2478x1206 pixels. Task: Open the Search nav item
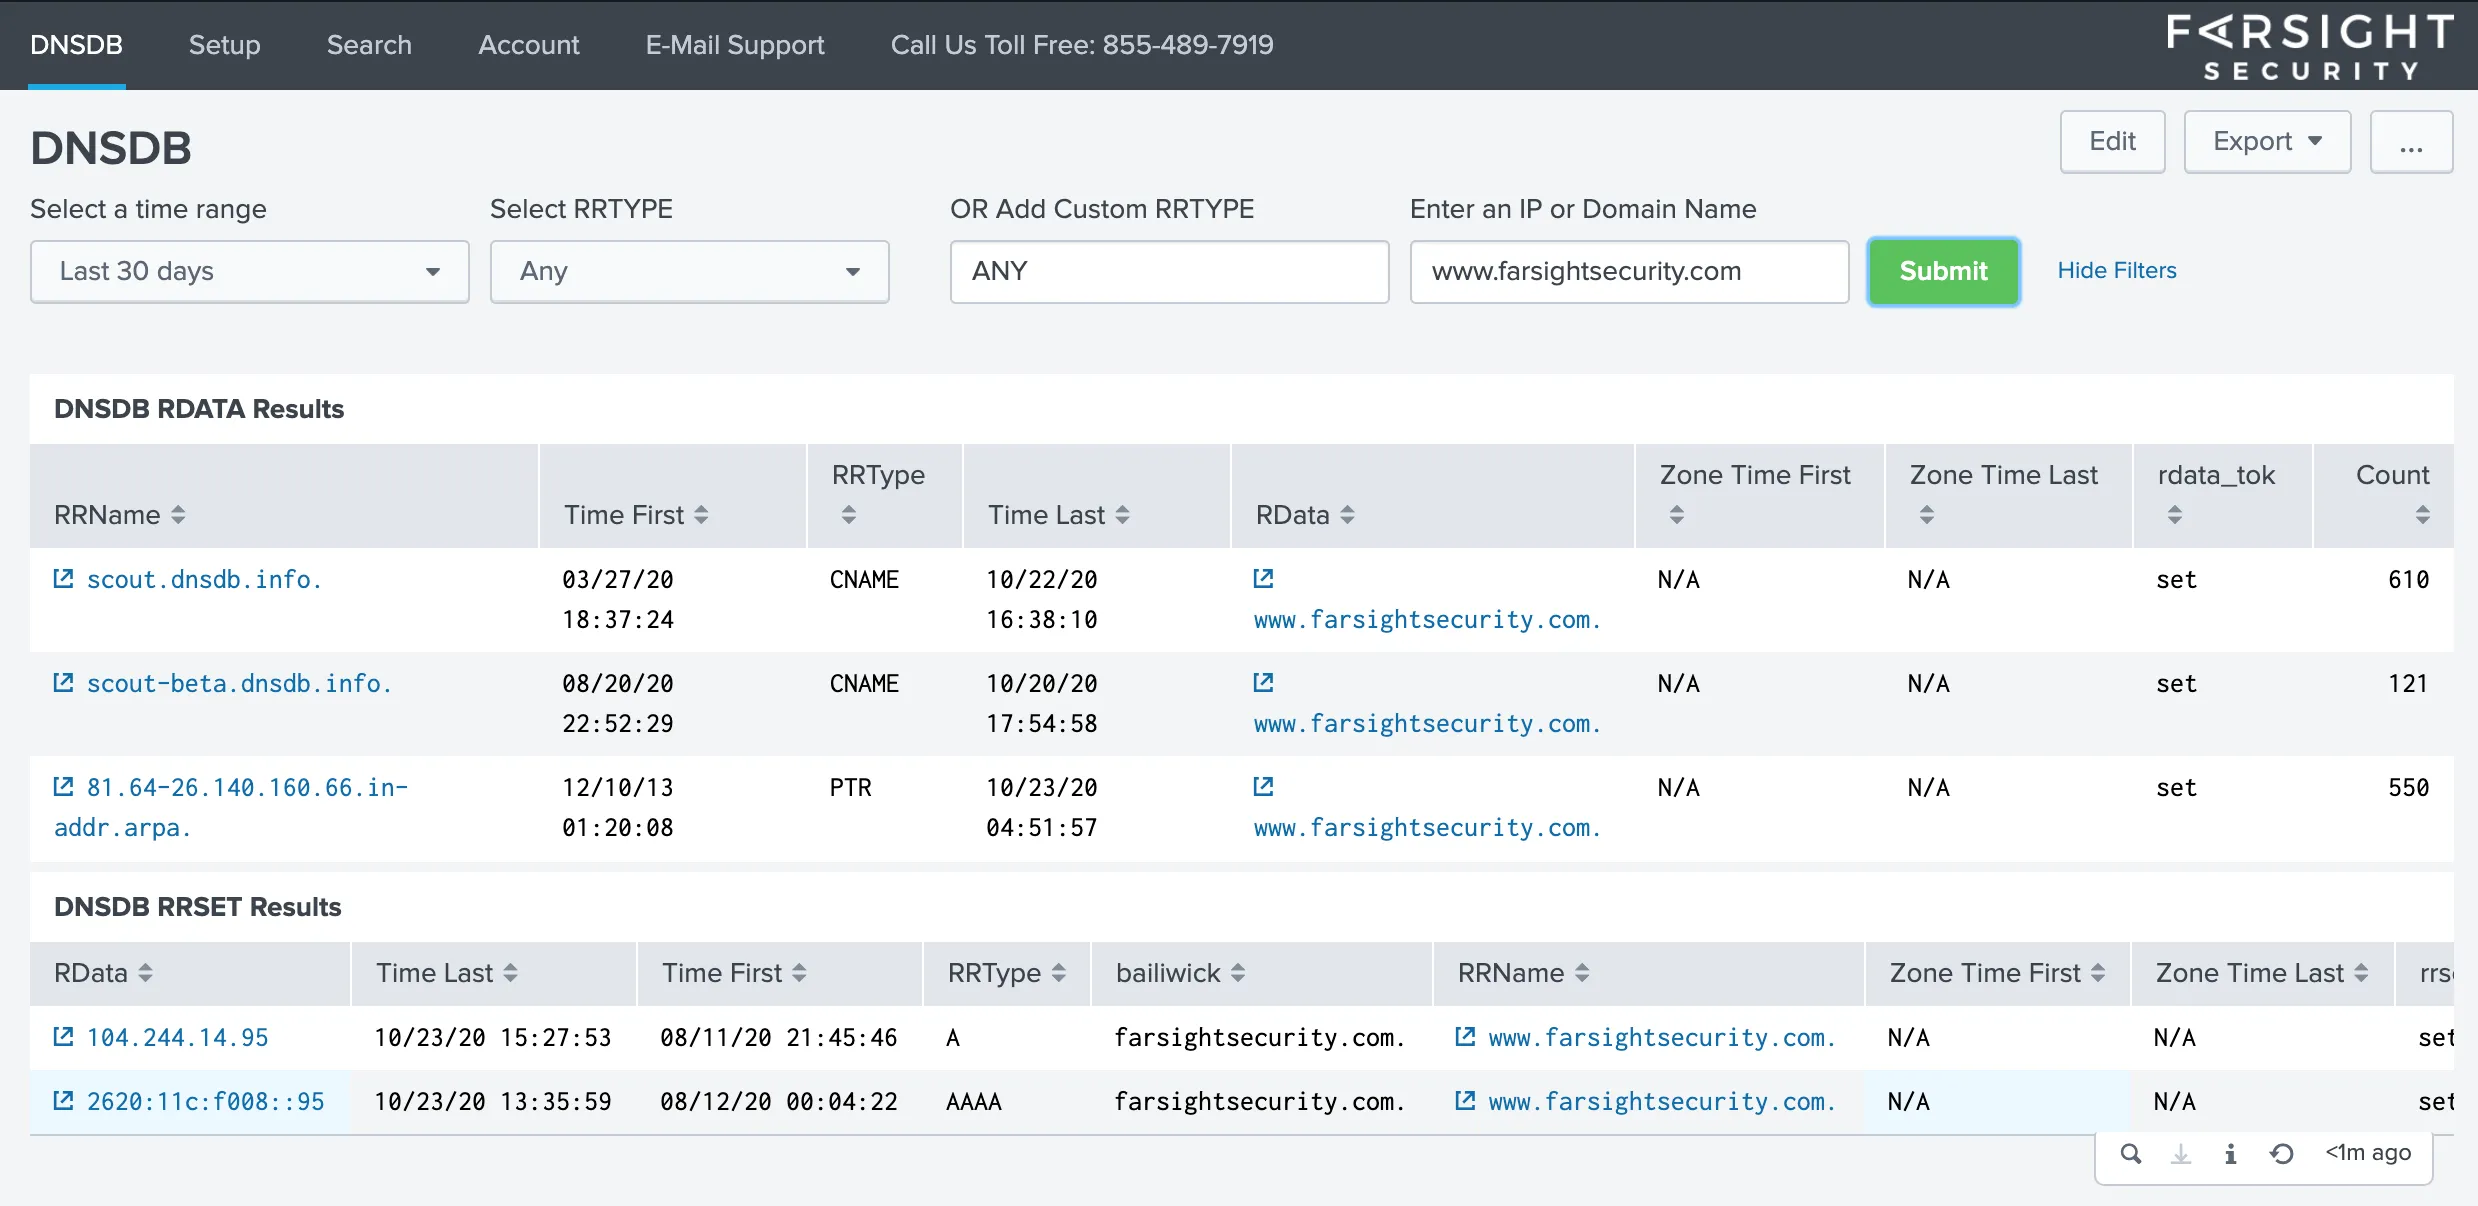369,45
